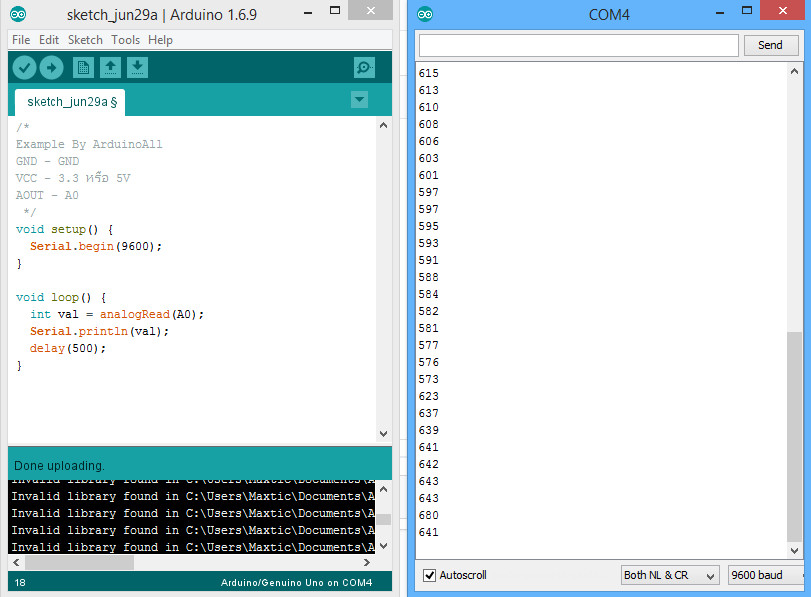Click the serial monitor scroll down arrow
Screen dimensions: 811x597
[x=794, y=551]
